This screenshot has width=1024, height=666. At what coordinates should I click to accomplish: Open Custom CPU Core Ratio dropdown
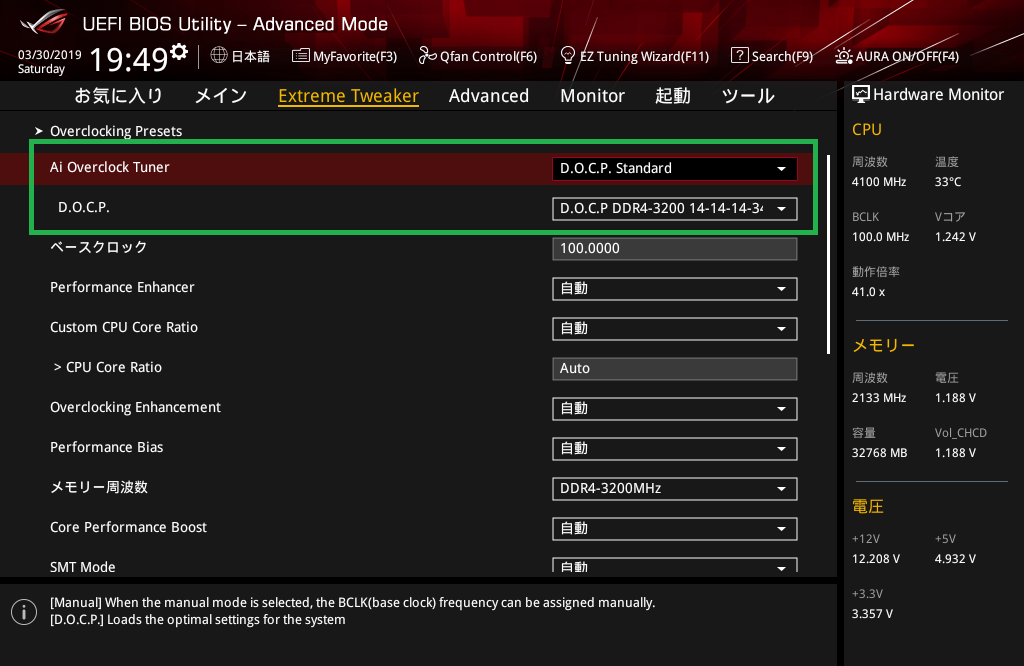[675, 328]
